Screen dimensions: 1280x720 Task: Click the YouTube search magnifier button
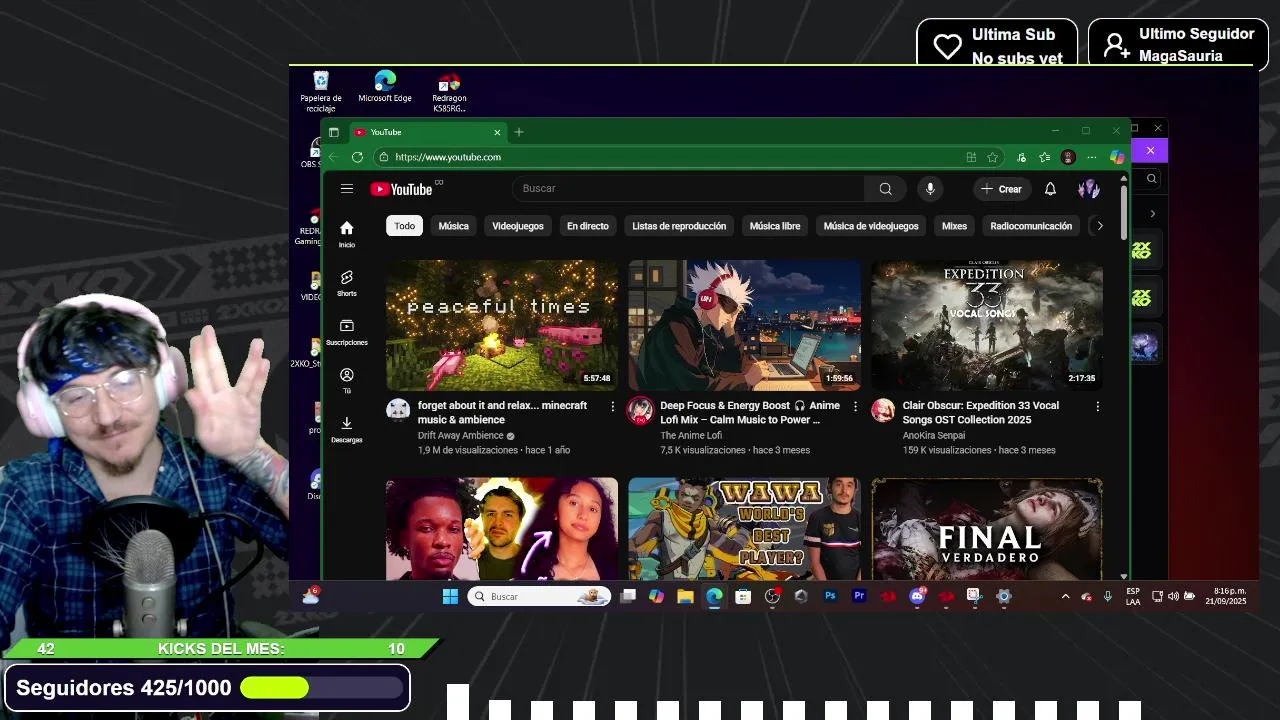point(885,188)
